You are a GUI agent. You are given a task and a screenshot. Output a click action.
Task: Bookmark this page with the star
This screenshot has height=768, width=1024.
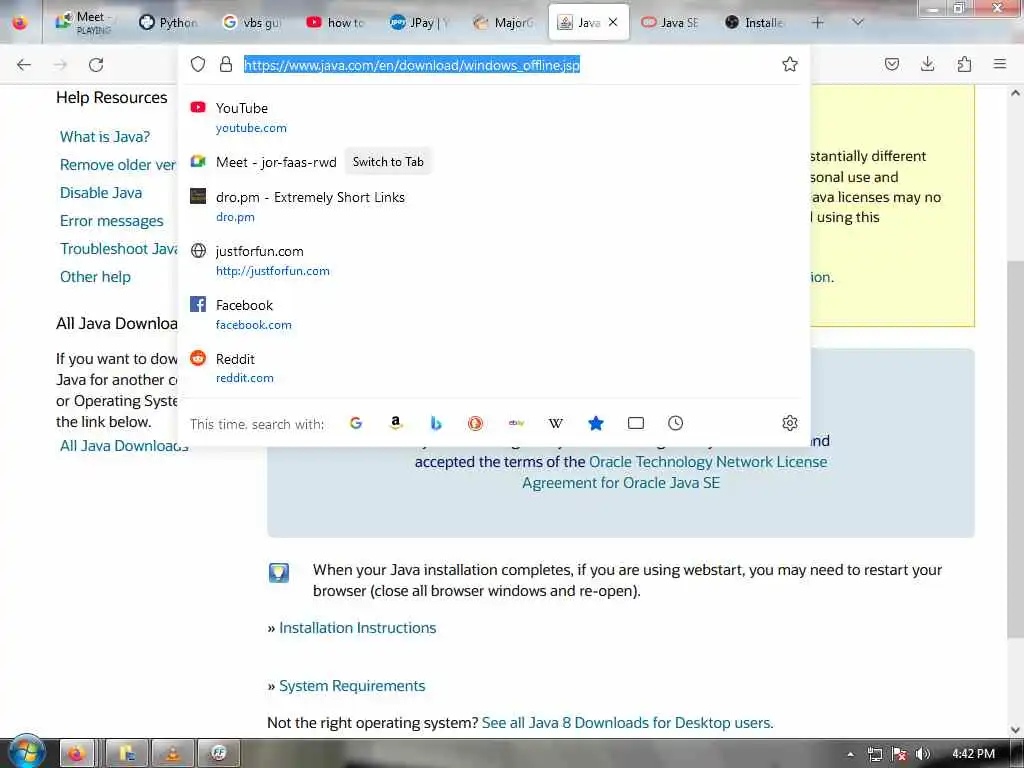click(790, 64)
